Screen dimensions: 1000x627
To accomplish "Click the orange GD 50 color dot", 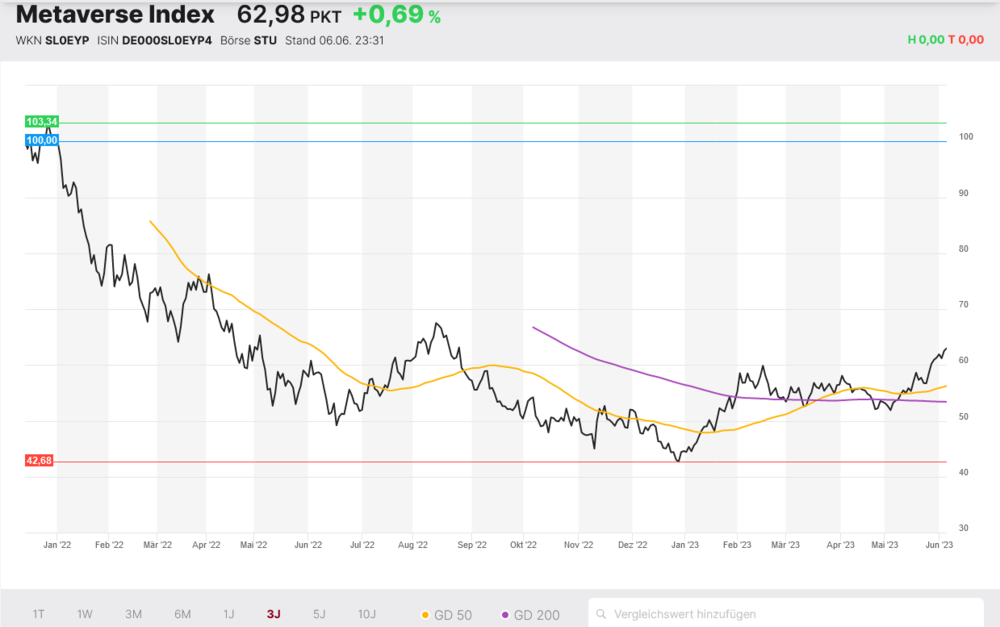I will click(425, 615).
